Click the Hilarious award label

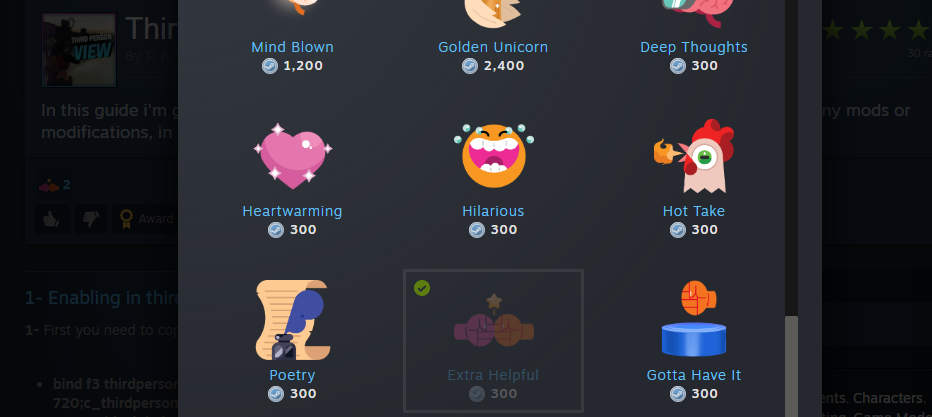493,211
